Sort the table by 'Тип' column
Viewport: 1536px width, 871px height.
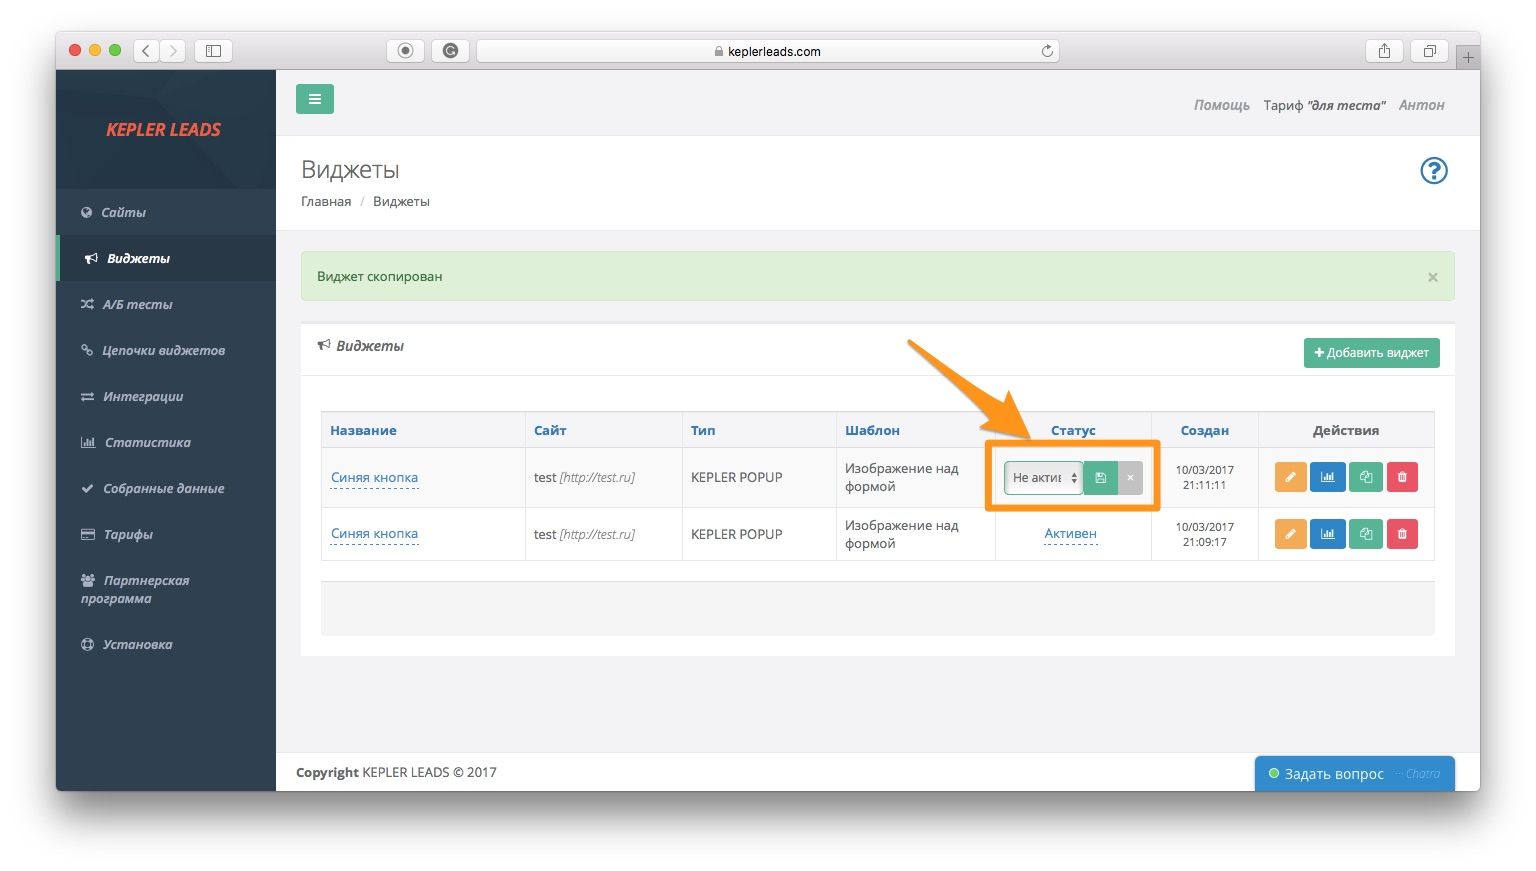(x=703, y=430)
